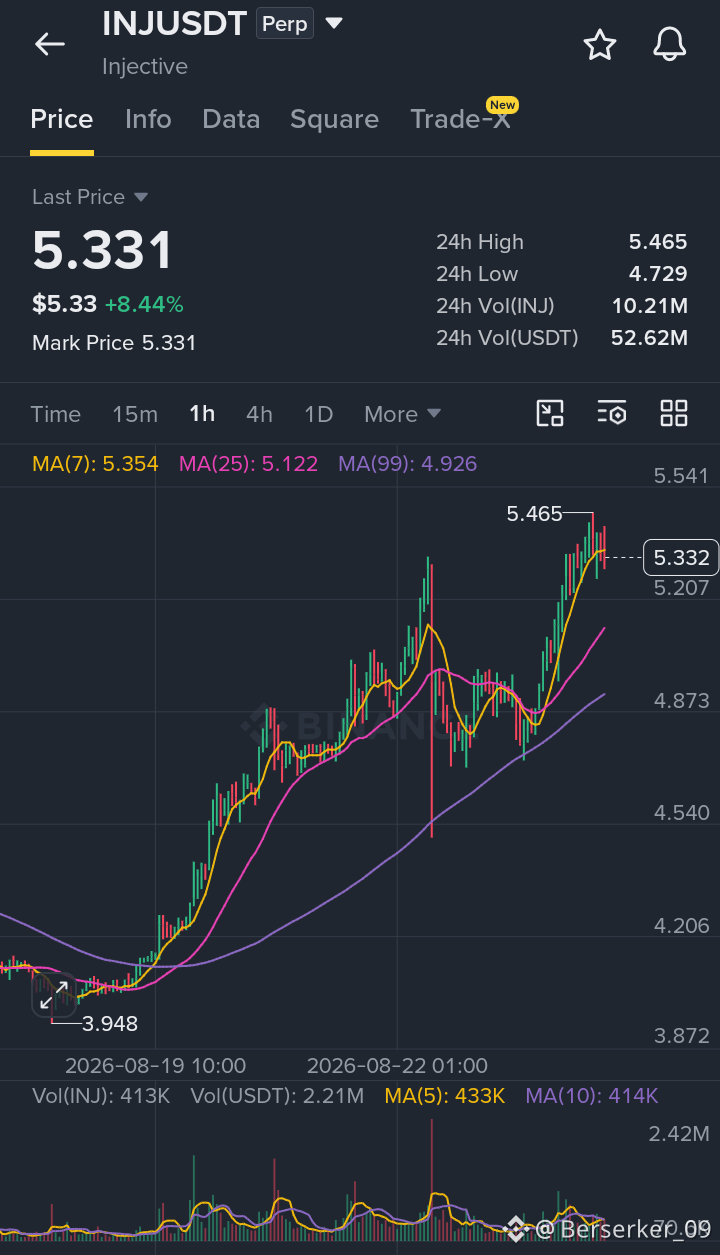Select the 15m chart interval

[x=135, y=414]
